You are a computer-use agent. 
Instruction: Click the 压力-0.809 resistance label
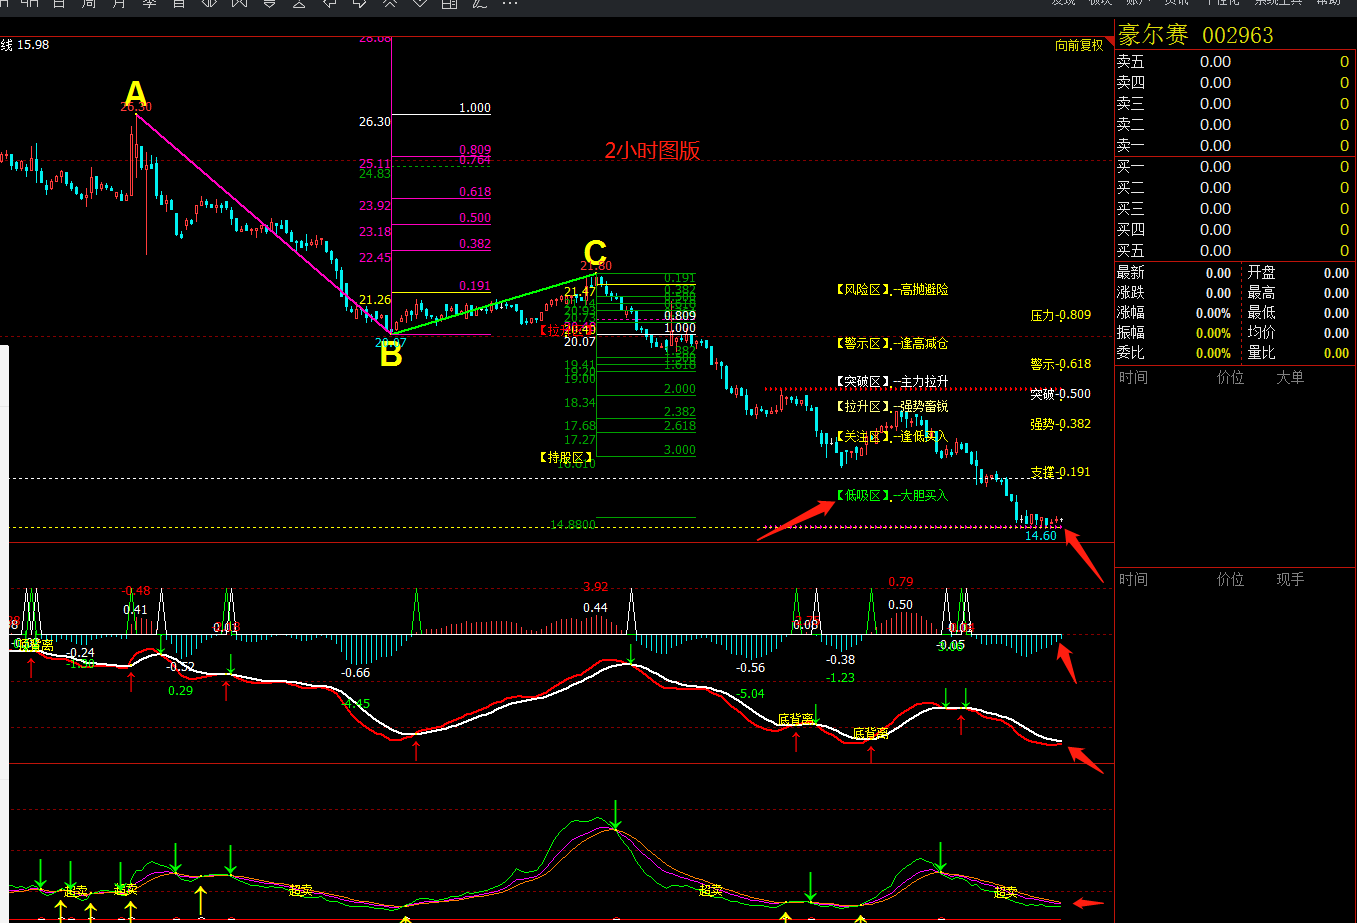click(1061, 315)
